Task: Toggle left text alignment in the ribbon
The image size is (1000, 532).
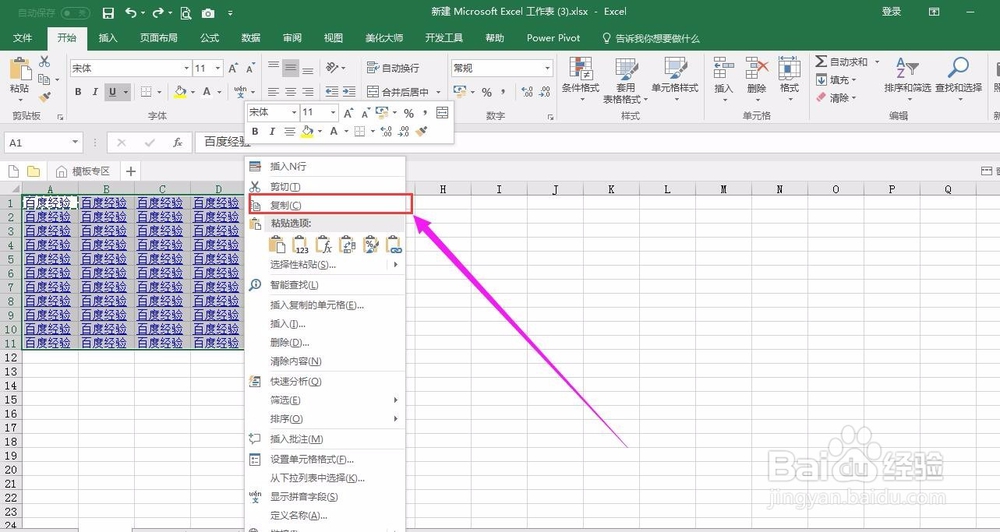Action: click(x=273, y=92)
